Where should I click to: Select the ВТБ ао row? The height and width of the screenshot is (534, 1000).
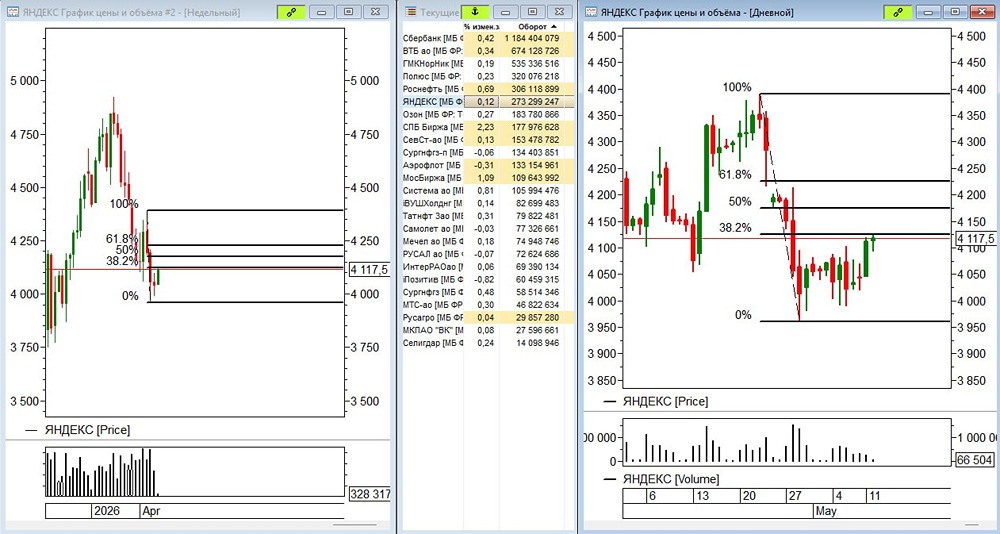tap(488, 51)
